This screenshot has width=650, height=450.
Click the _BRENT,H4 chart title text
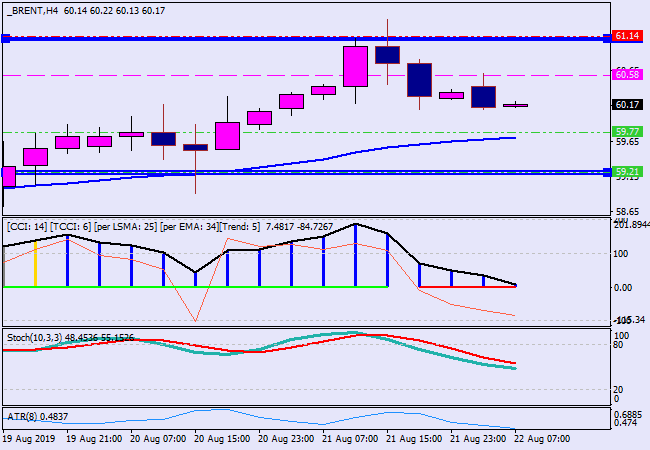(x=31, y=9)
